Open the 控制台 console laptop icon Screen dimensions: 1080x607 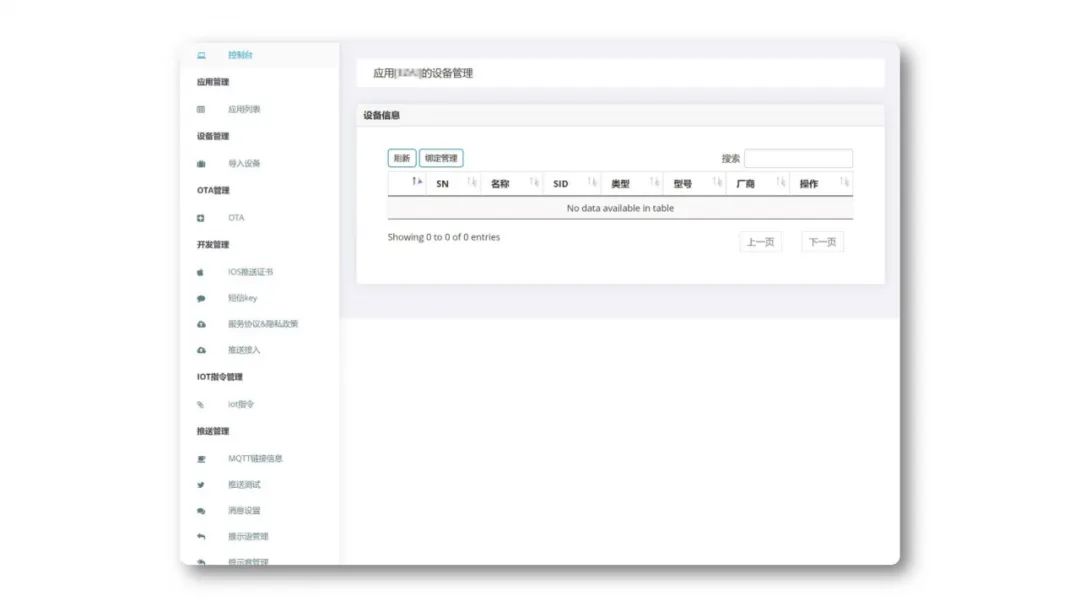pos(201,55)
